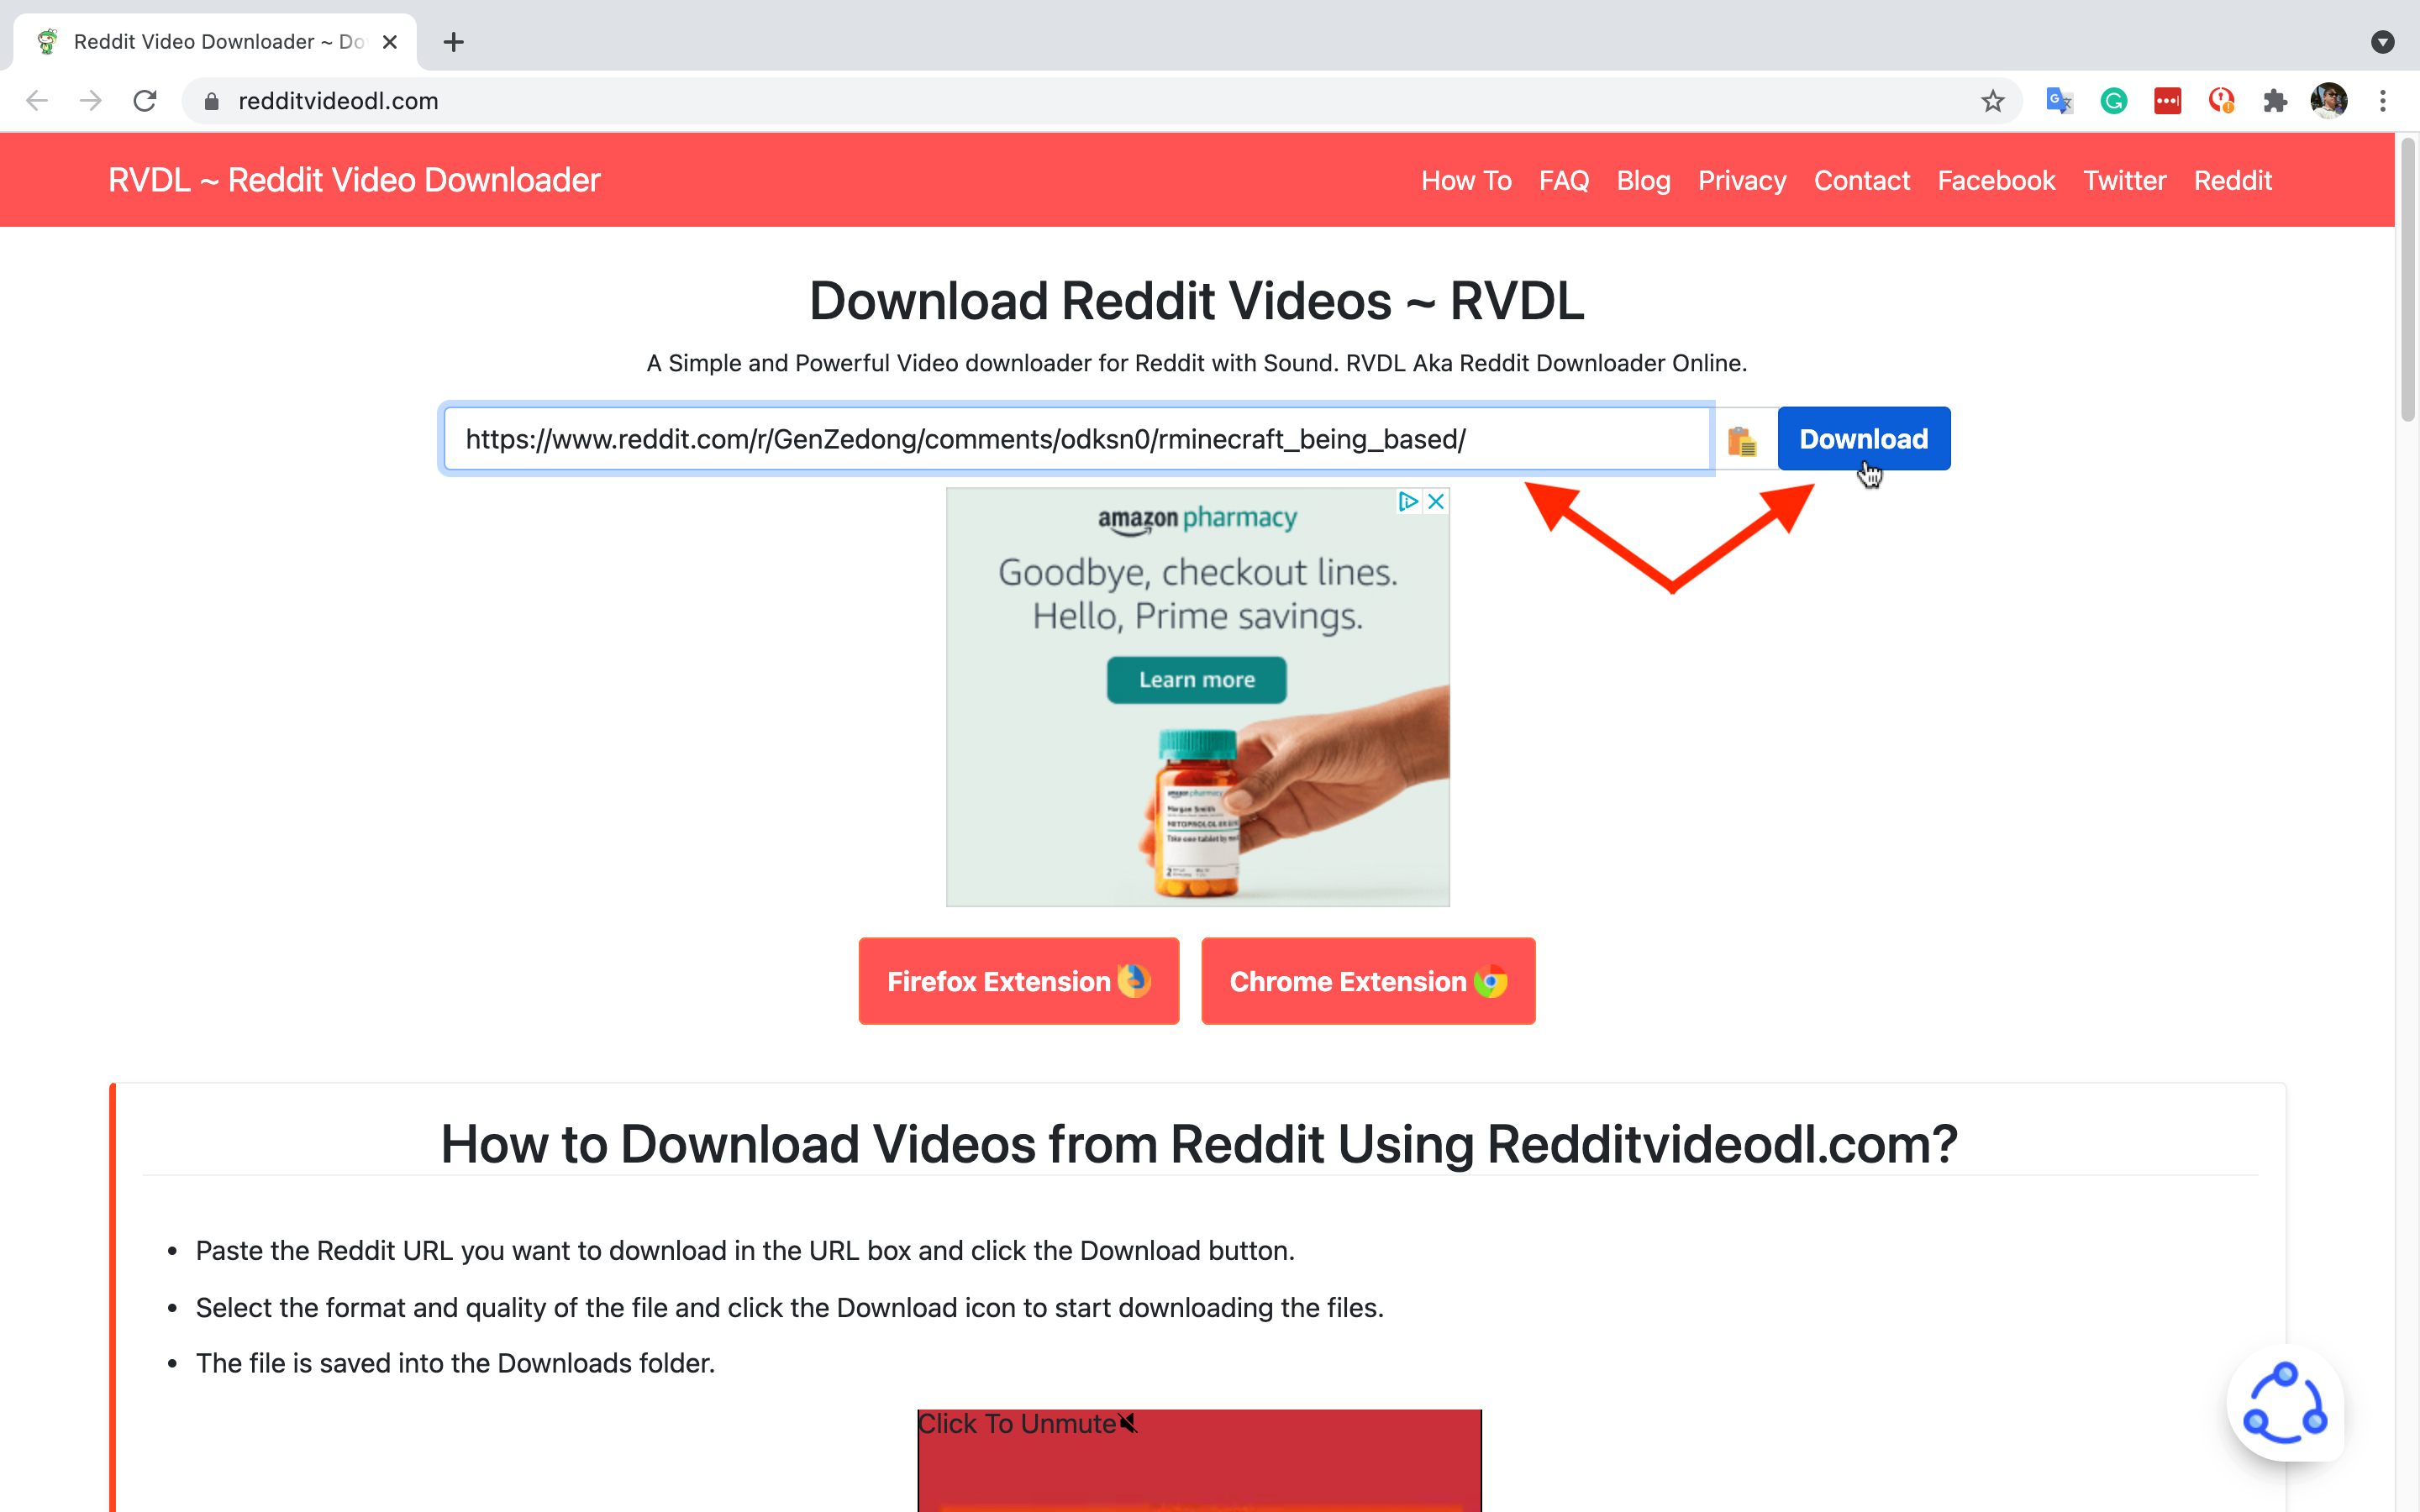The height and width of the screenshot is (1512, 2420).
Task: Click the ad close X button
Action: click(x=1436, y=501)
